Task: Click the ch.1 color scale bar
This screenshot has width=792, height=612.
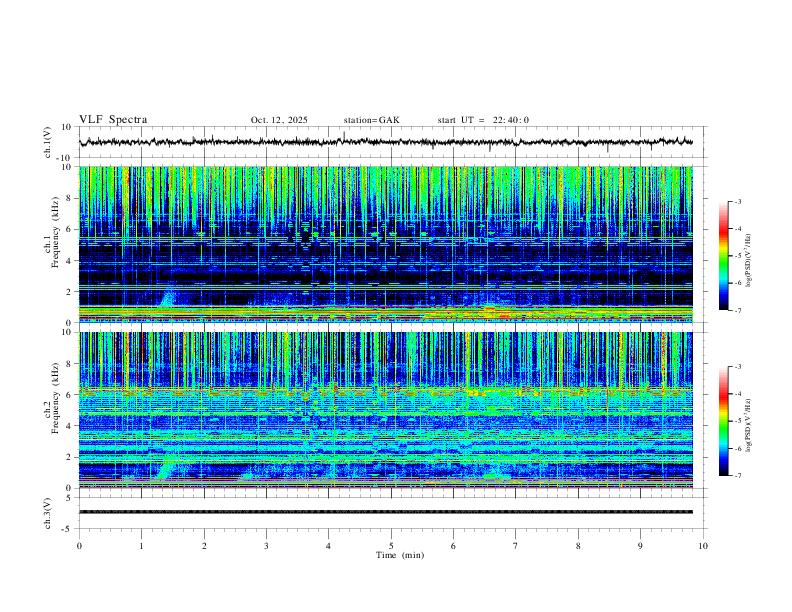Action: (724, 256)
